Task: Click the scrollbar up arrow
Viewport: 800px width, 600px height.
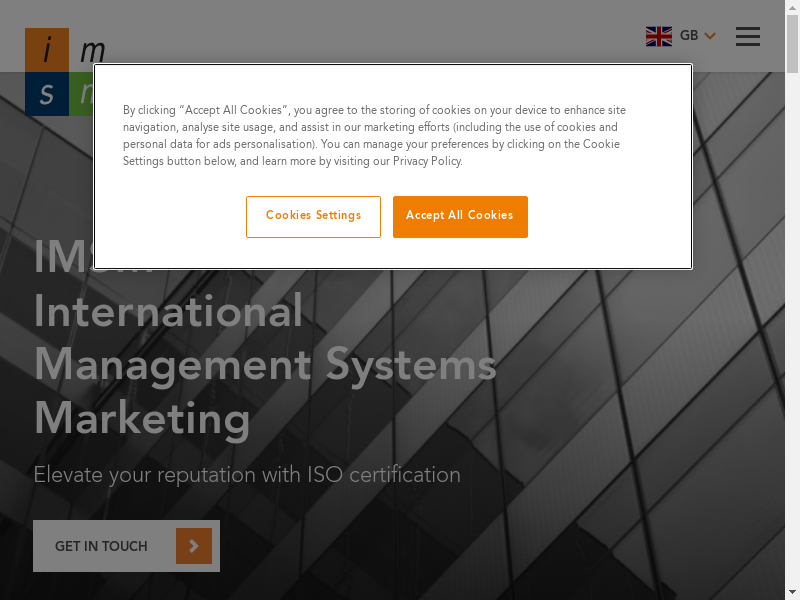Action: click(792, 8)
